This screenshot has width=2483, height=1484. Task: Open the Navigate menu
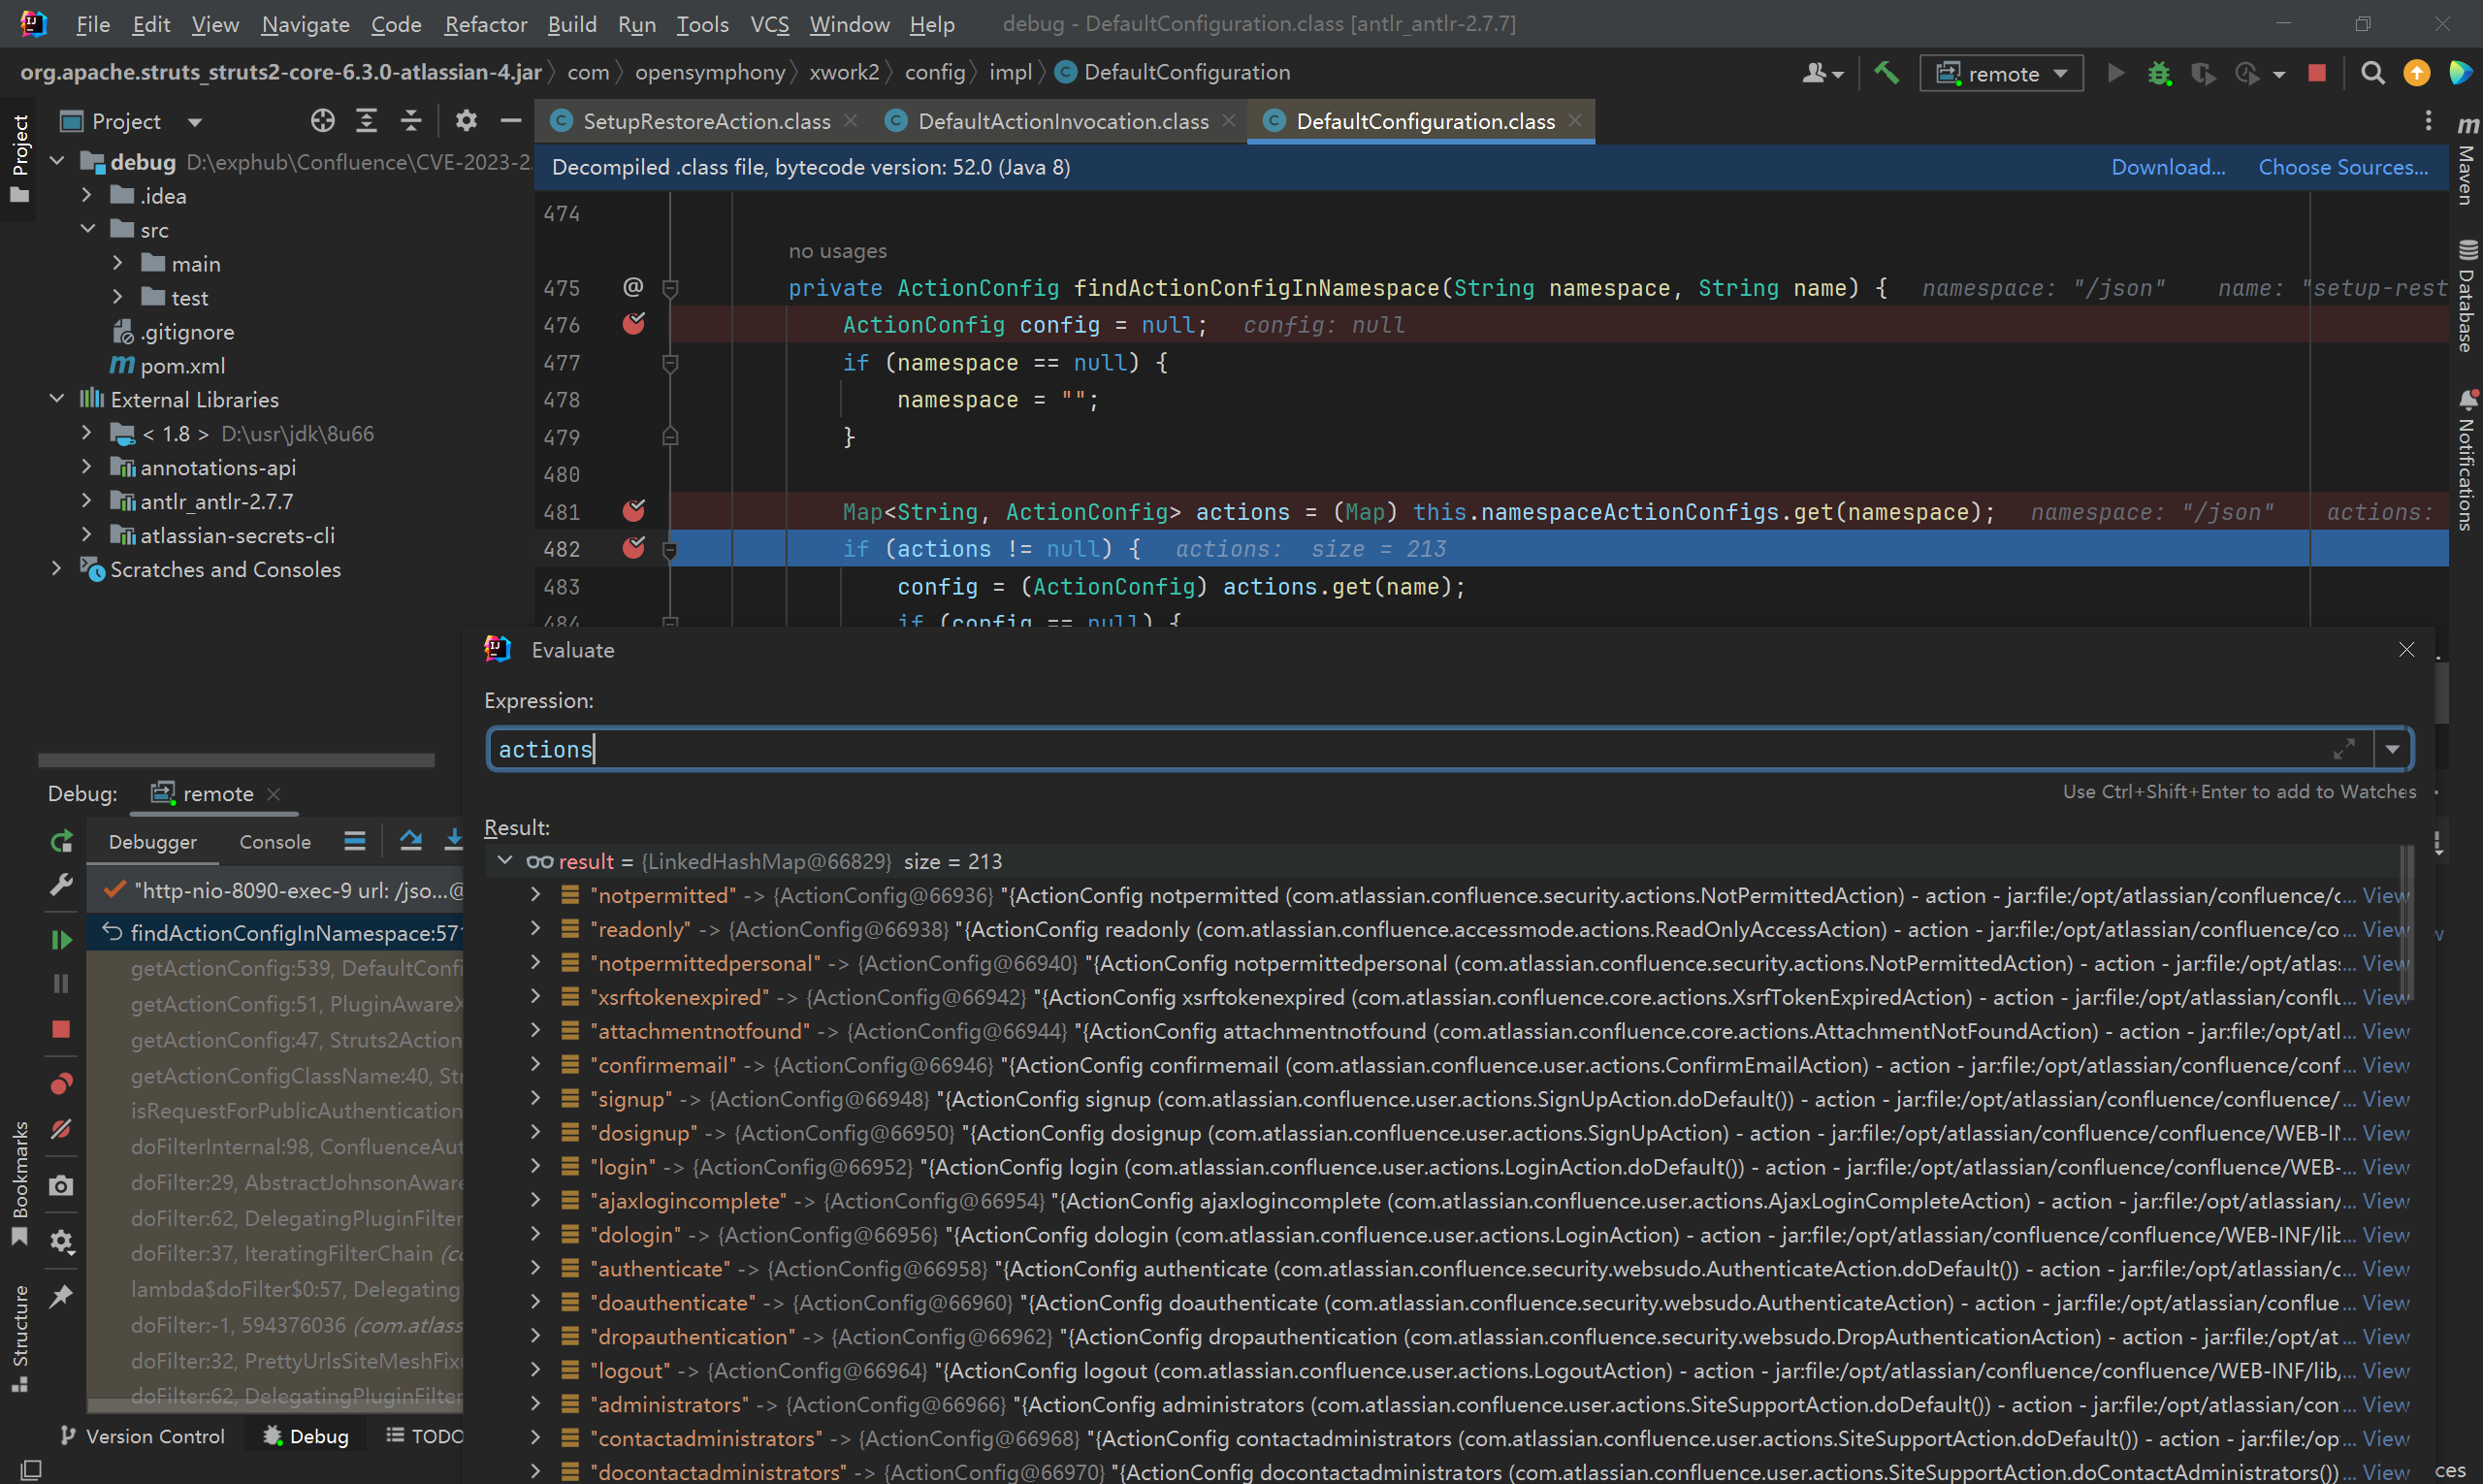click(x=305, y=24)
